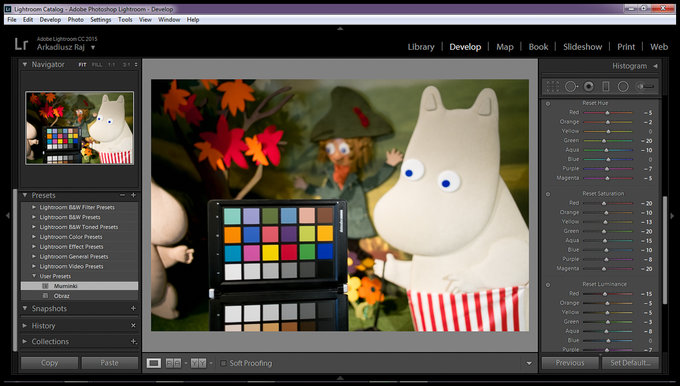Screen dimensions: 680x386
Task: Expand the Lightroom Color Presets folder
Action: click(x=34, y=237)
